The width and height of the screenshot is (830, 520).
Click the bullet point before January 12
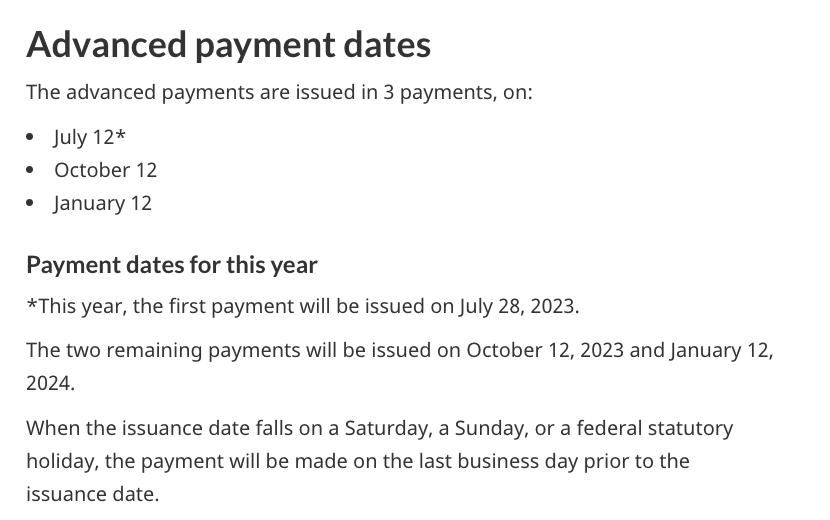click(x=30, y=203)
